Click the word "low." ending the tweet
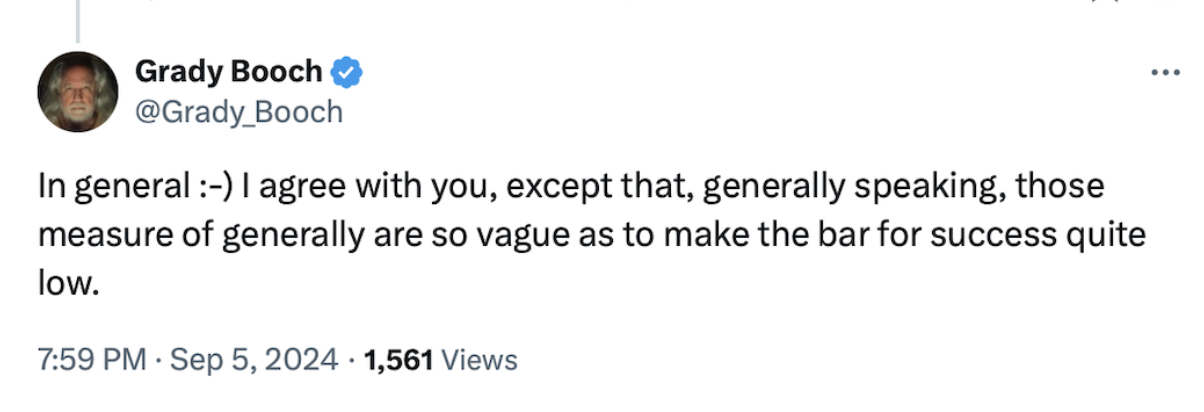Image resolution: width=1204 pixels, height=412 pixels. tap(68, 287)
